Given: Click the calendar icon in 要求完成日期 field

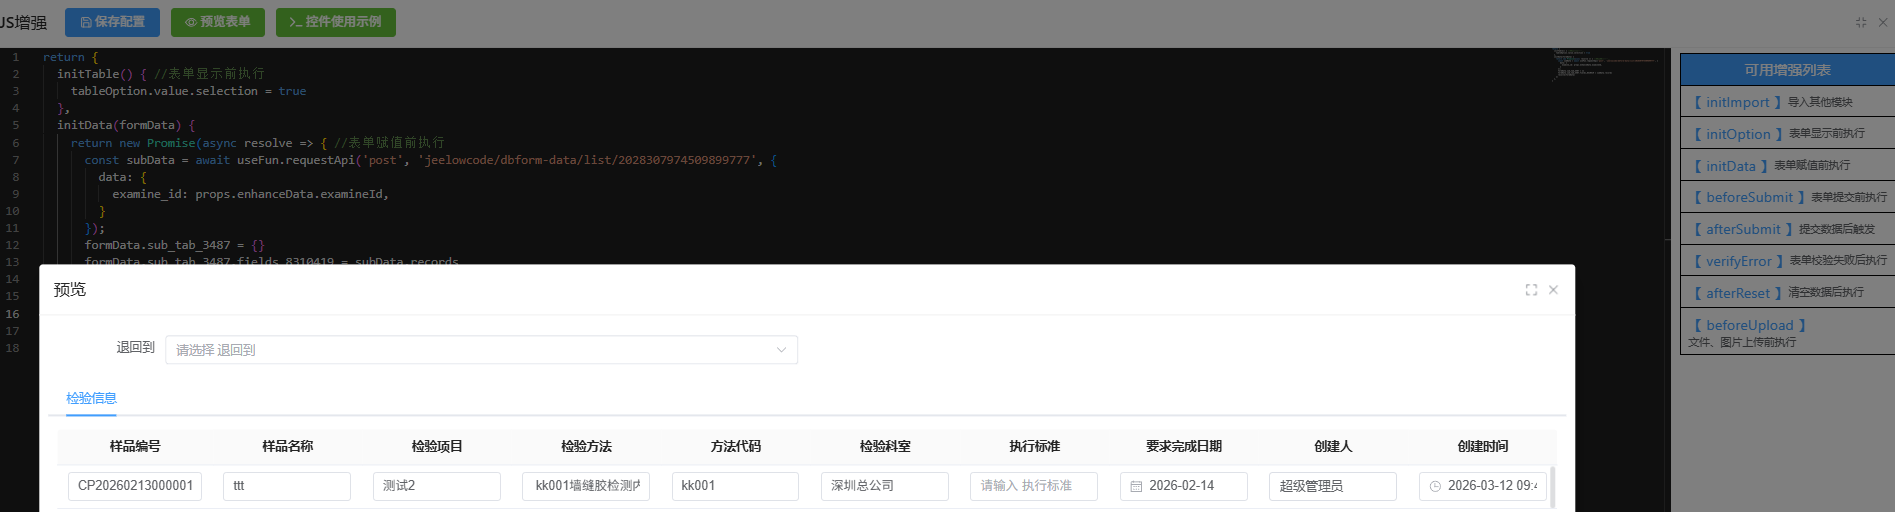Looking at the screenshot, I should point(1136,486).
